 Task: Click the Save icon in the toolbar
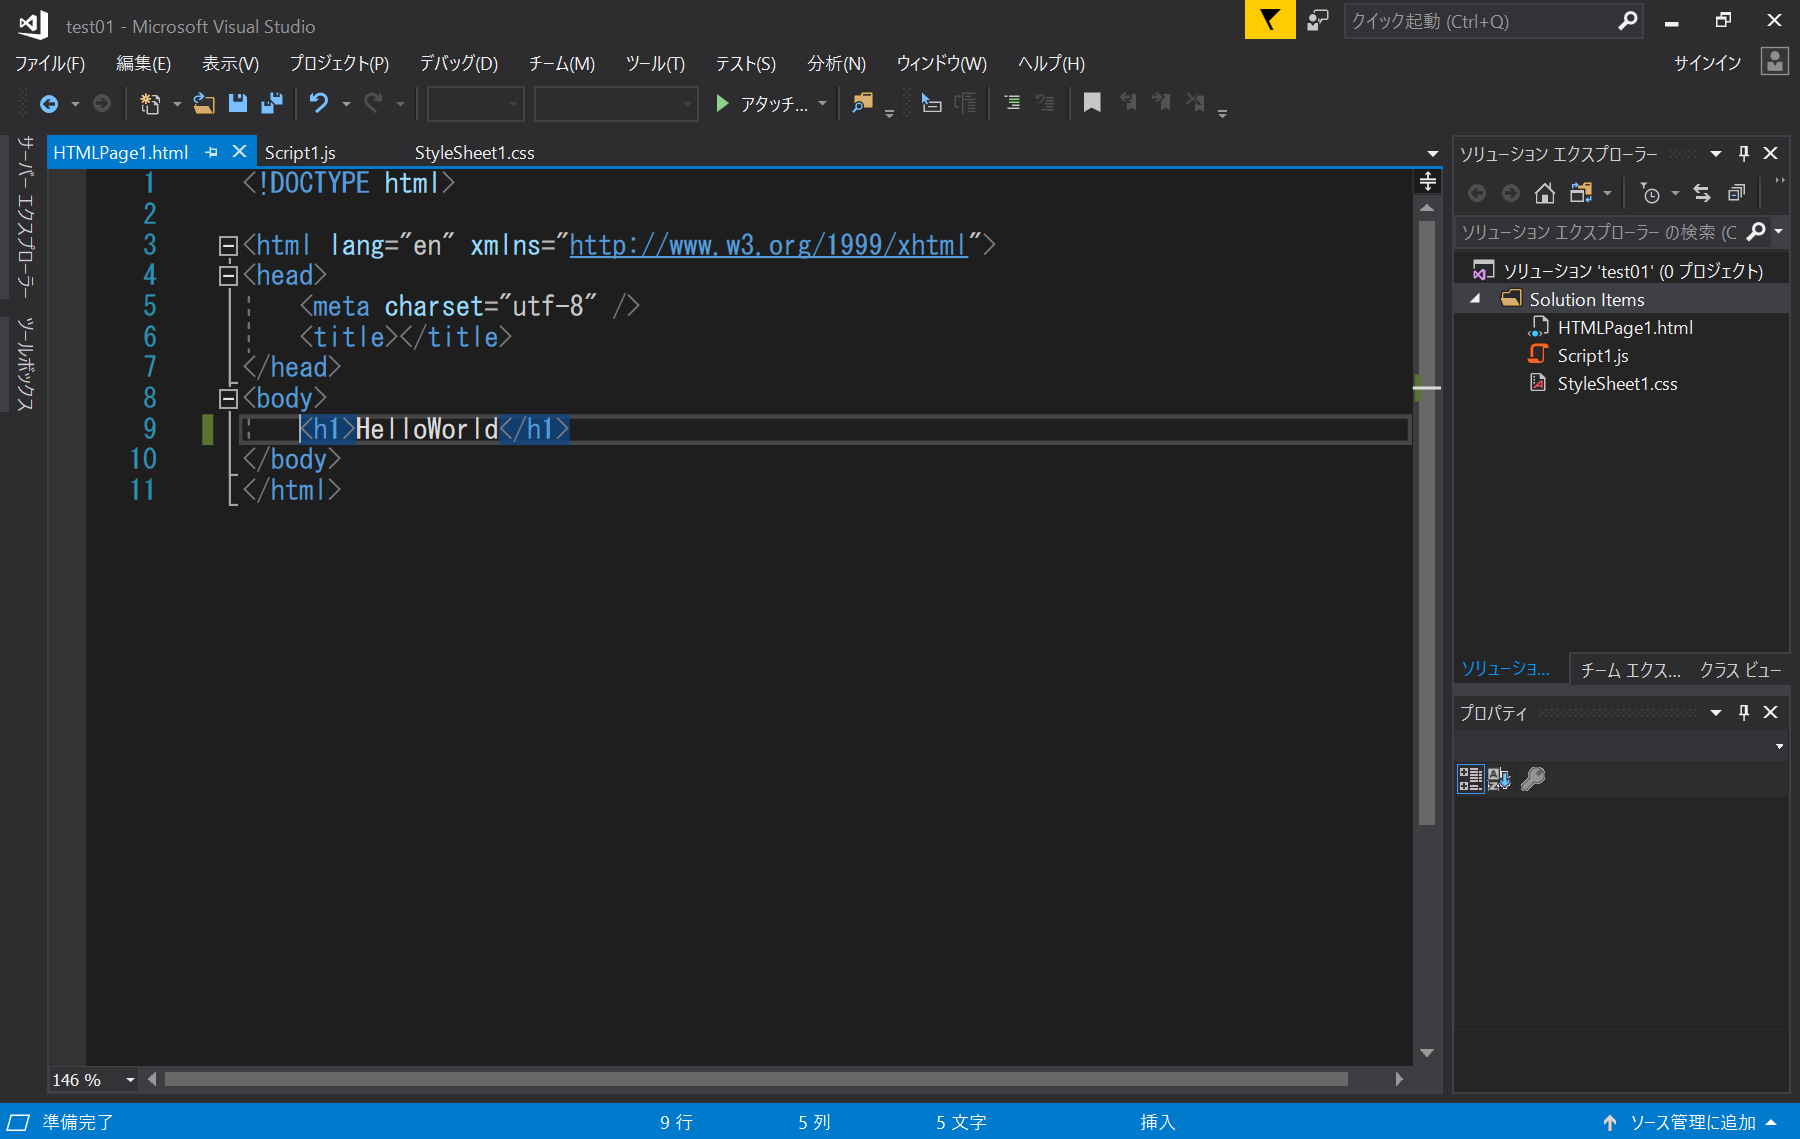pos(238,103)
